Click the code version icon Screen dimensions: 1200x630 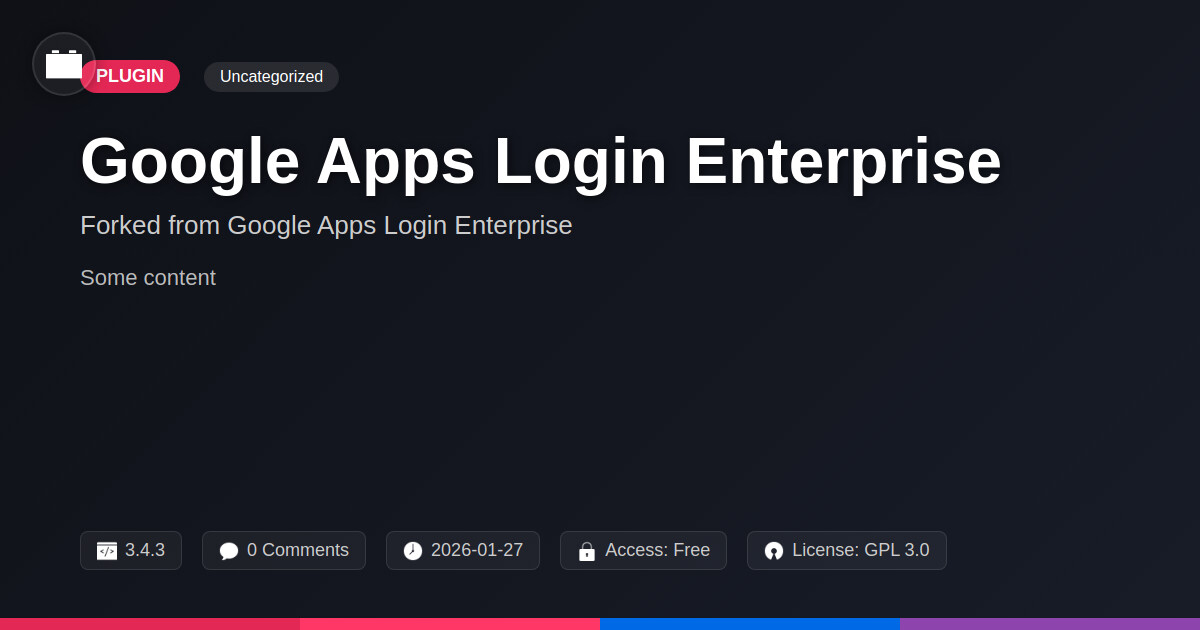107,551
